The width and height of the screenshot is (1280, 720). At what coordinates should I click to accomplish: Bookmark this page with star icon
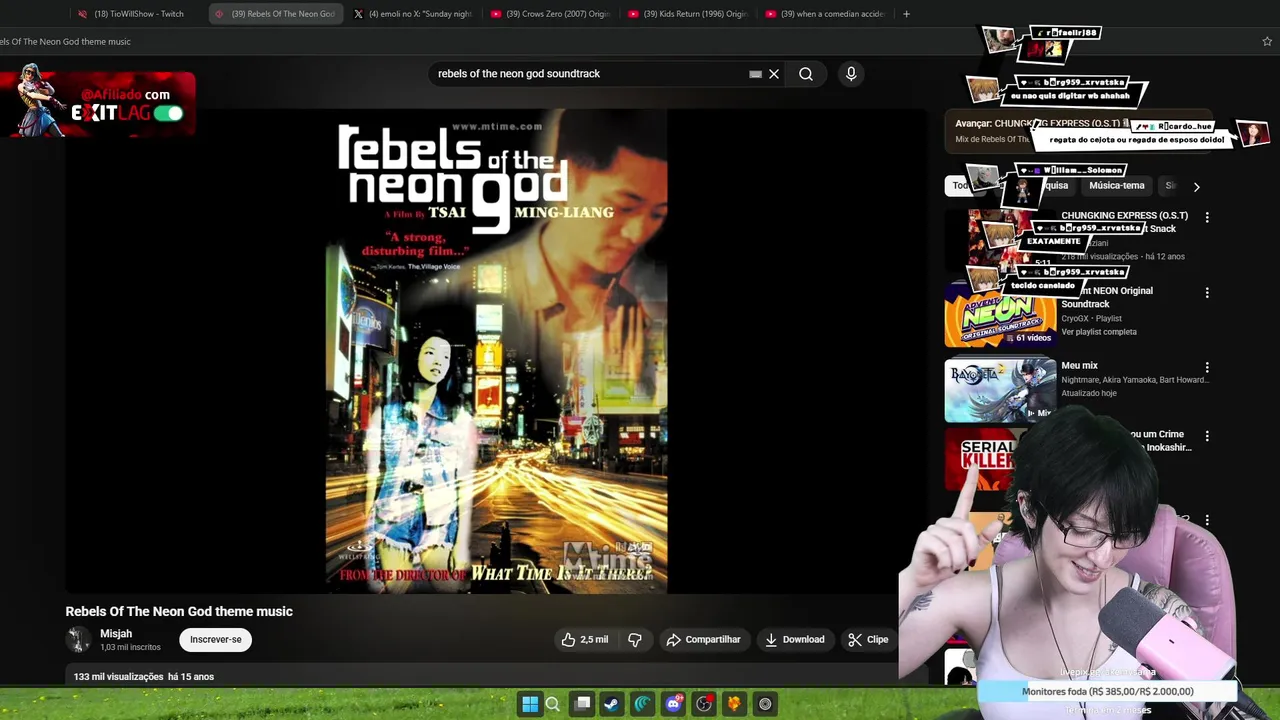pyautogui.click(x=1267, y=42)
